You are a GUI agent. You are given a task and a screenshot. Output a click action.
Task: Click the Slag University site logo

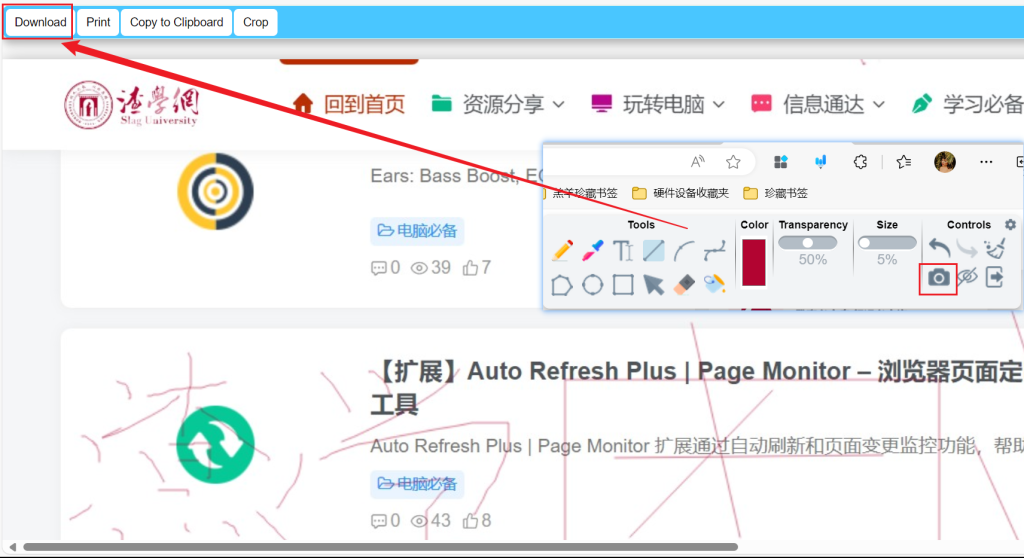[x=131, y=105]
